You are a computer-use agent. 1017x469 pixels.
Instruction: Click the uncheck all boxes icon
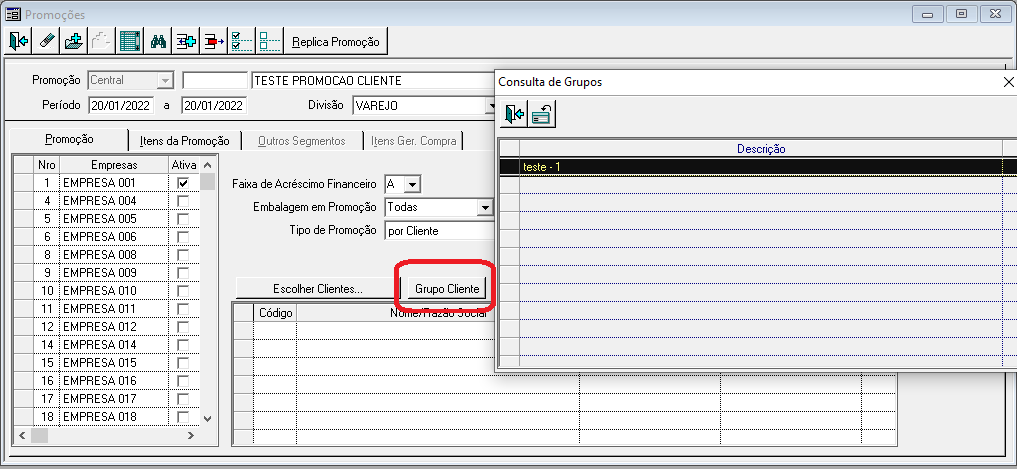point(270,42)
